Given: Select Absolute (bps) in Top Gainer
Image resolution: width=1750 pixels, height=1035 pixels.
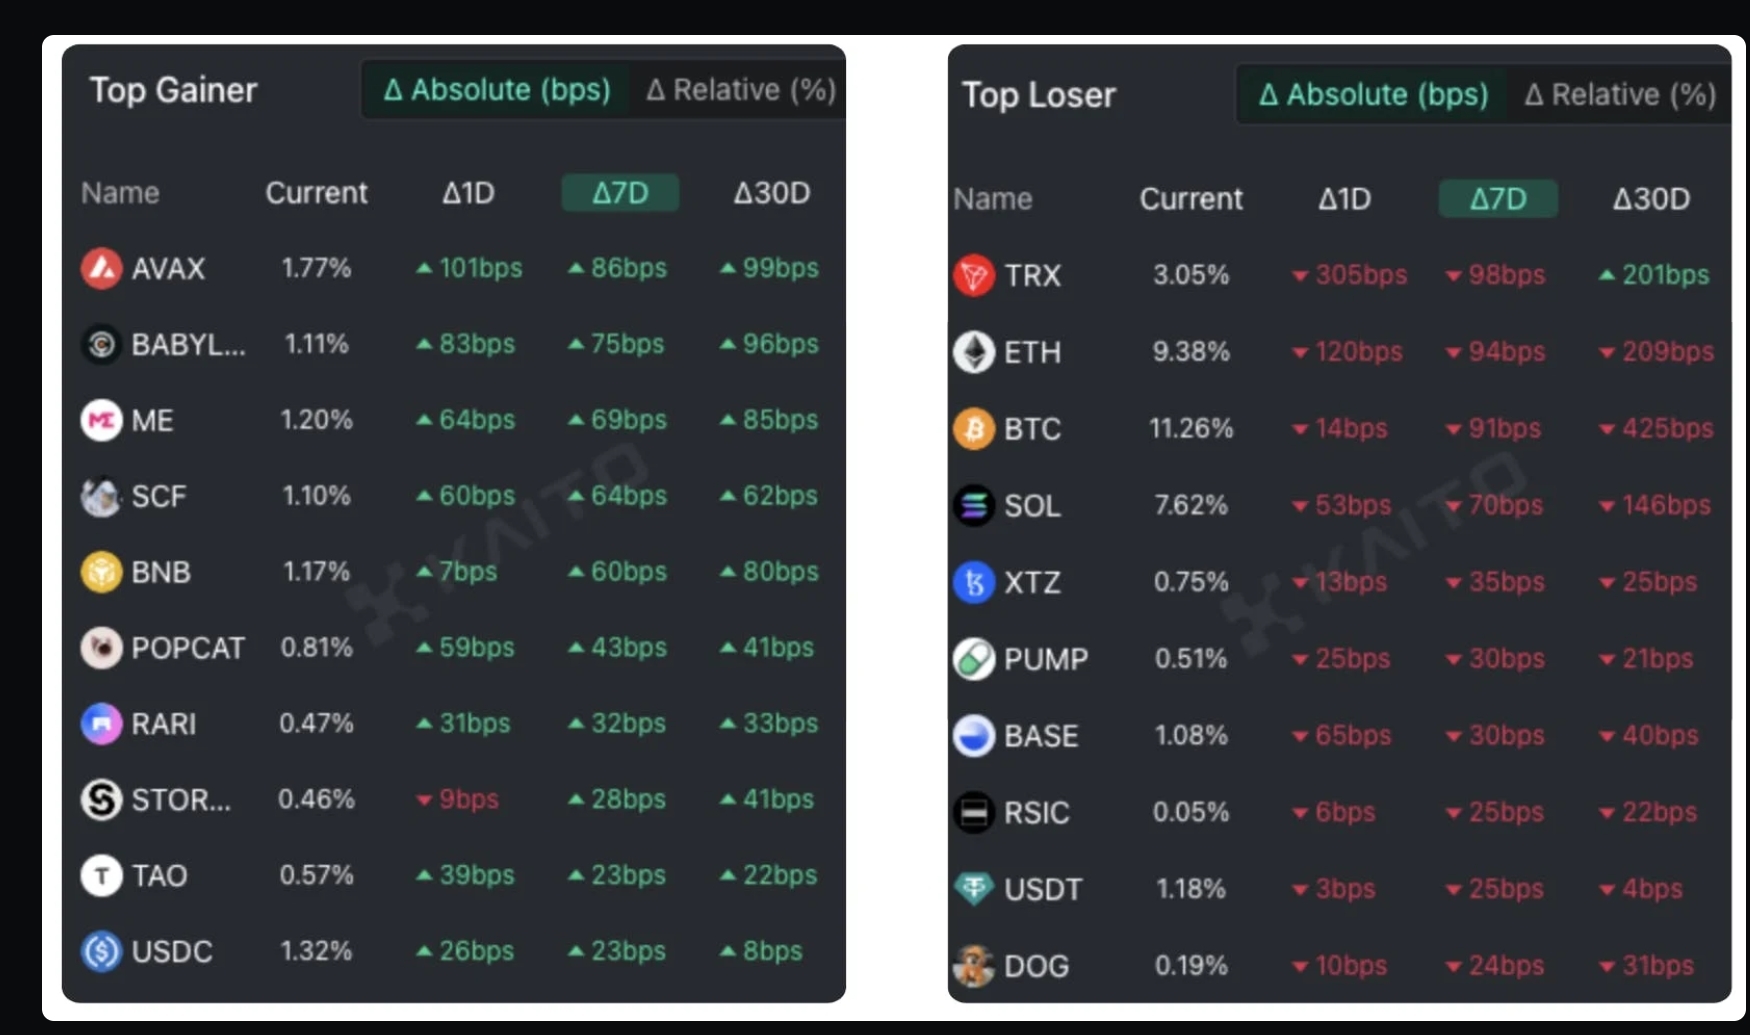Looking at the screenshot, I should pos(497,90).
